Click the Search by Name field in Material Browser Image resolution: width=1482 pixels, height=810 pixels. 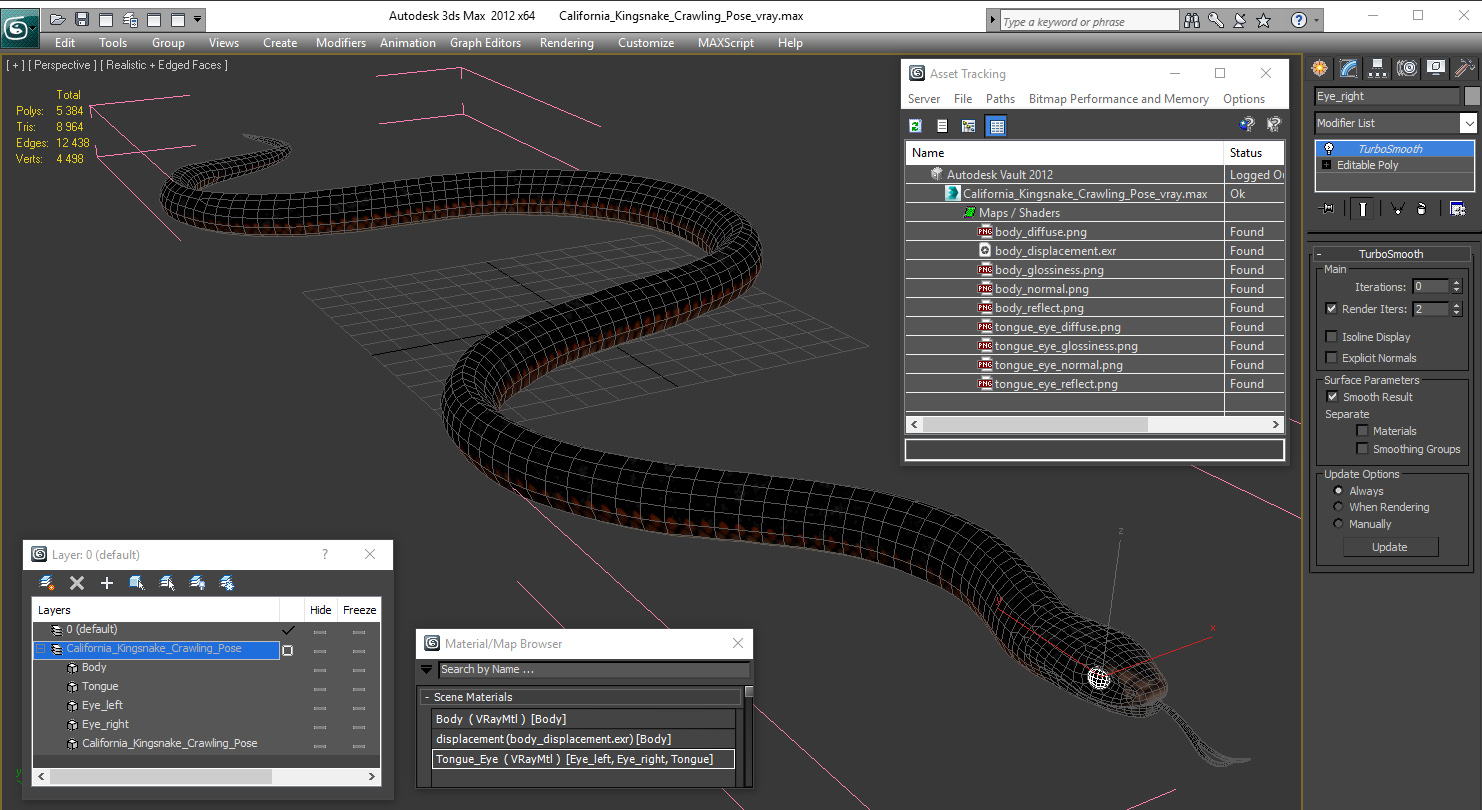pos(594,670)
